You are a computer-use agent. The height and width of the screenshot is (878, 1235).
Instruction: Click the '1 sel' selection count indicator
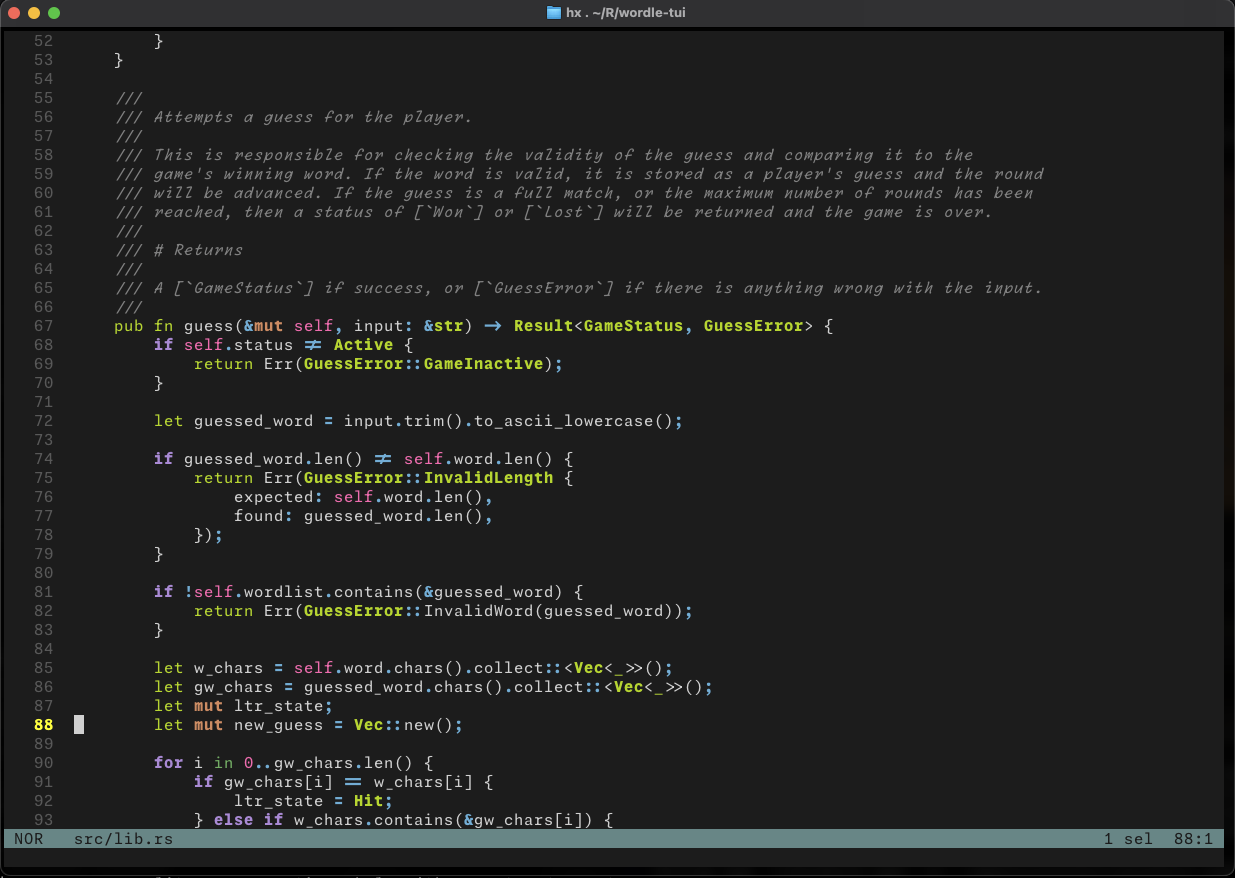(x=1128, y=839)
